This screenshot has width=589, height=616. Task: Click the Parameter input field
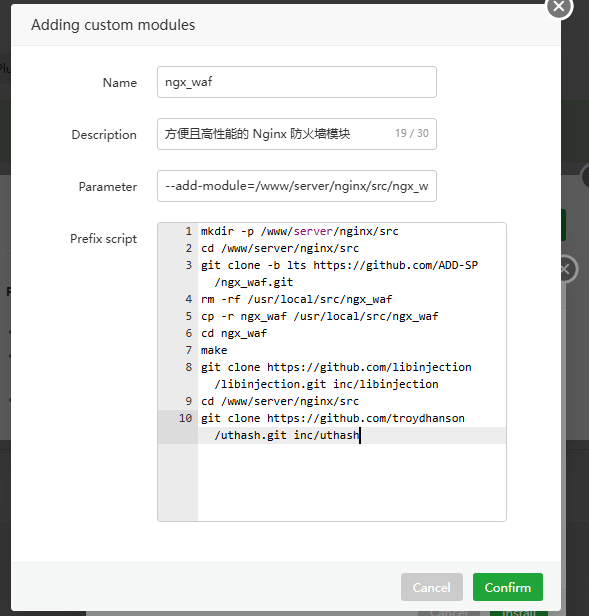pos(297,186)
